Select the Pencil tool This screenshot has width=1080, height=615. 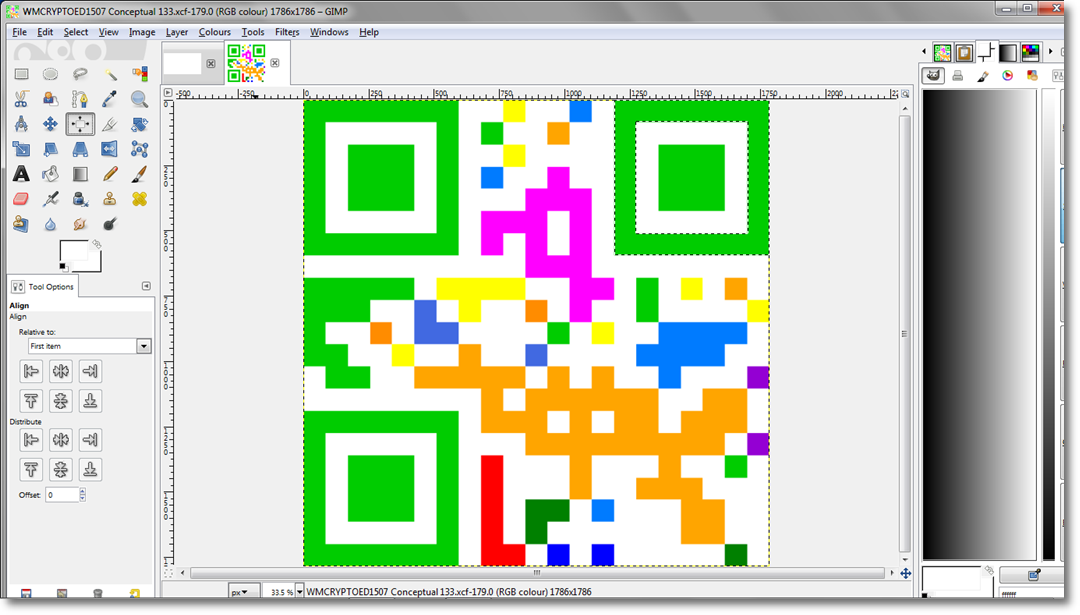110,174
